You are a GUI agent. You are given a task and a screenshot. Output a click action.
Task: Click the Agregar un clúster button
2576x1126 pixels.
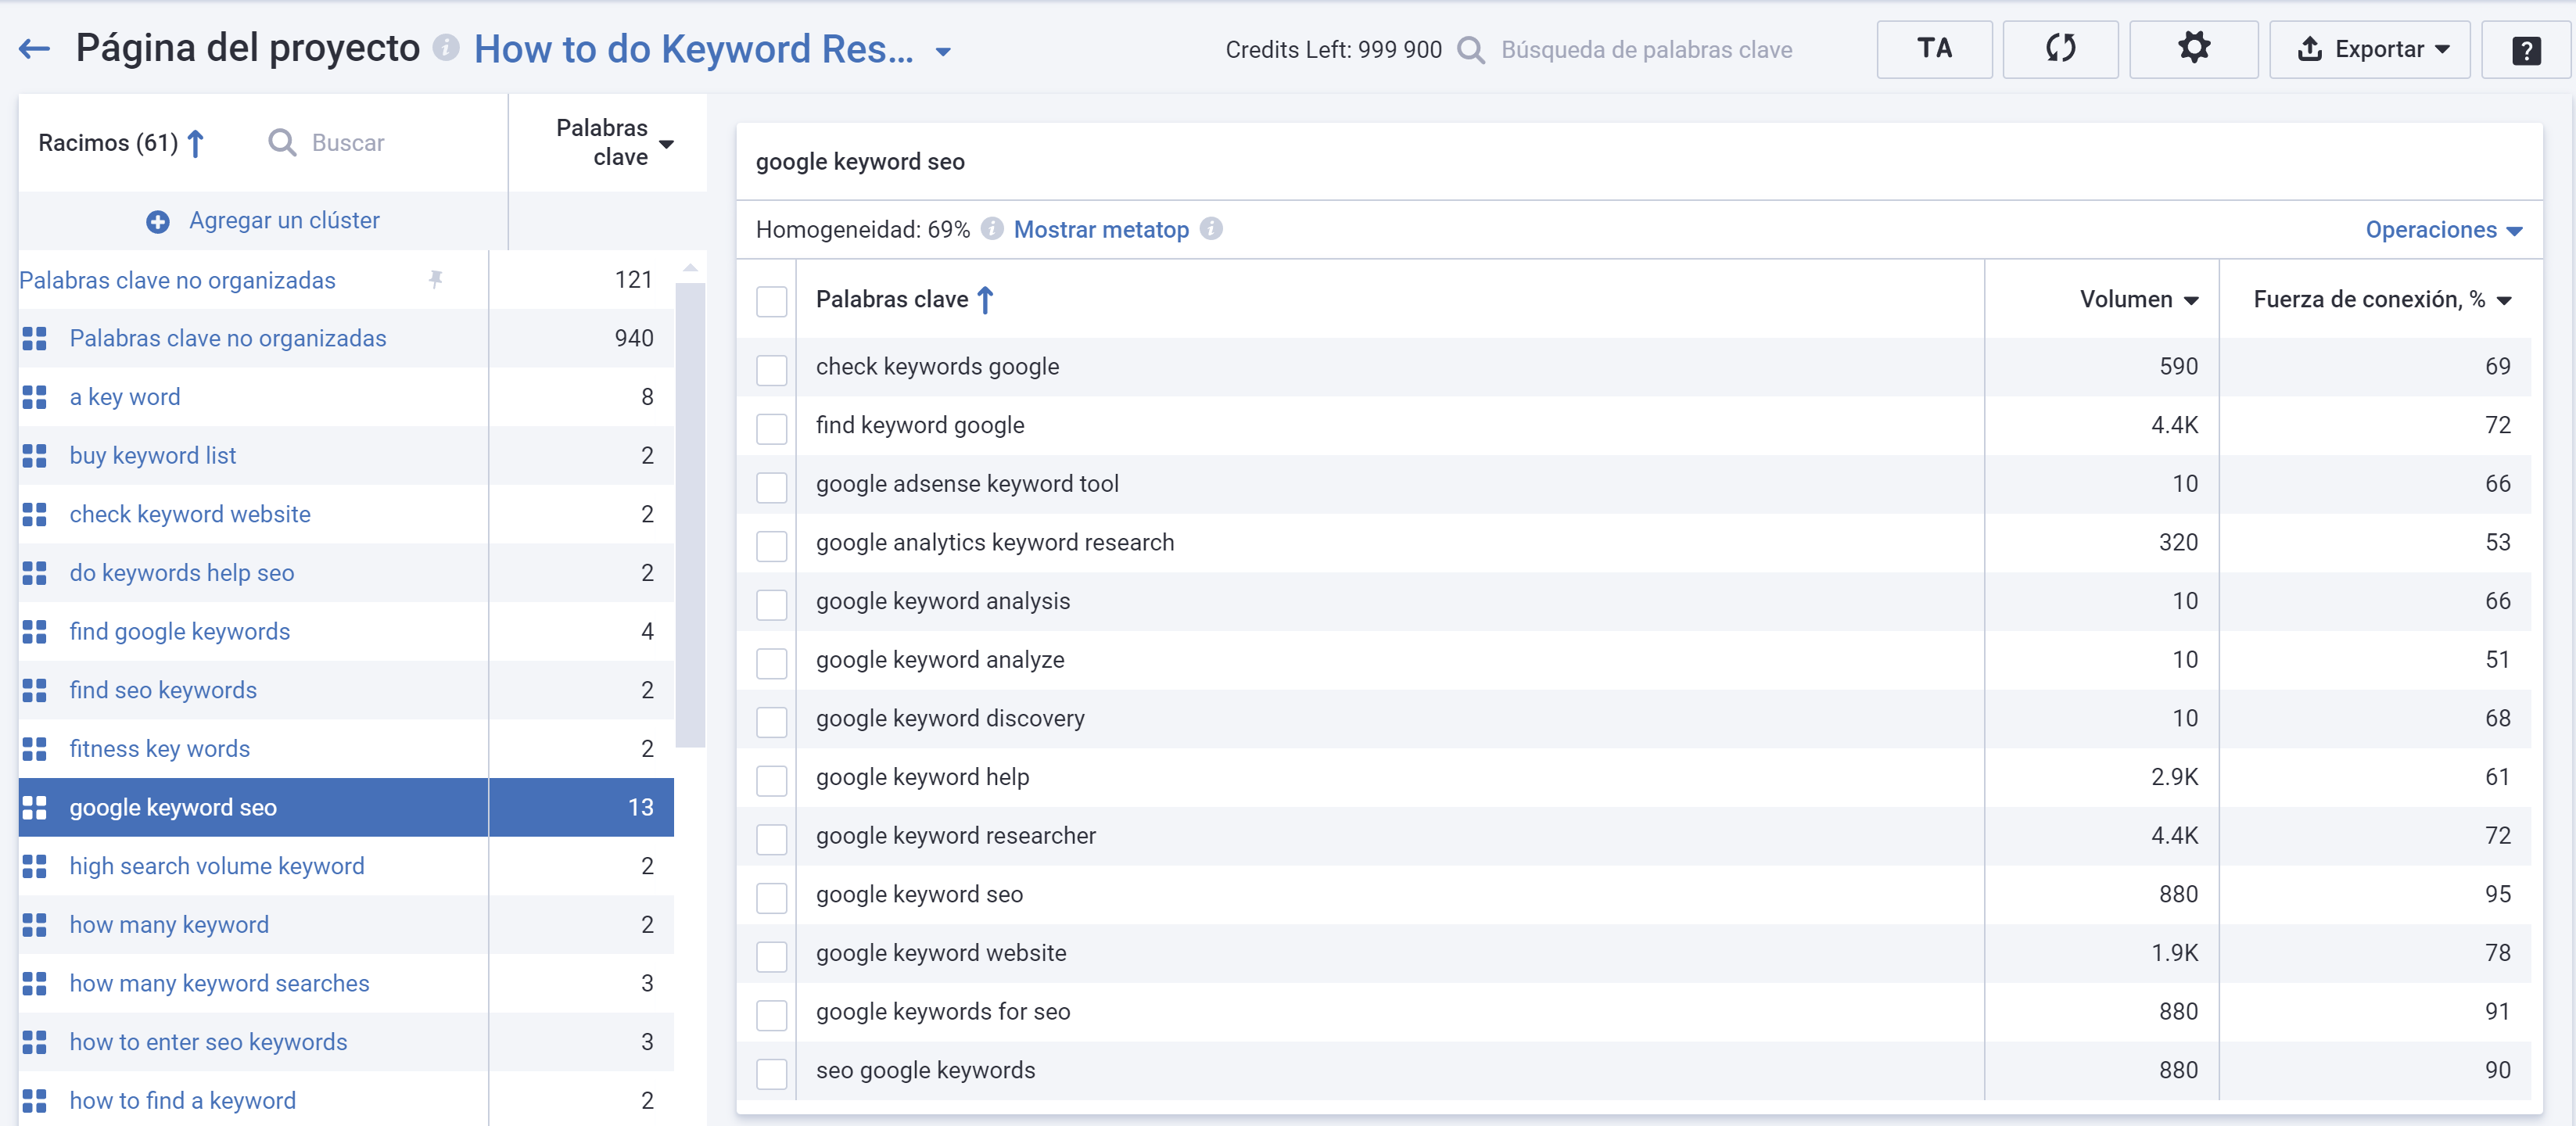tap(262, 220)
